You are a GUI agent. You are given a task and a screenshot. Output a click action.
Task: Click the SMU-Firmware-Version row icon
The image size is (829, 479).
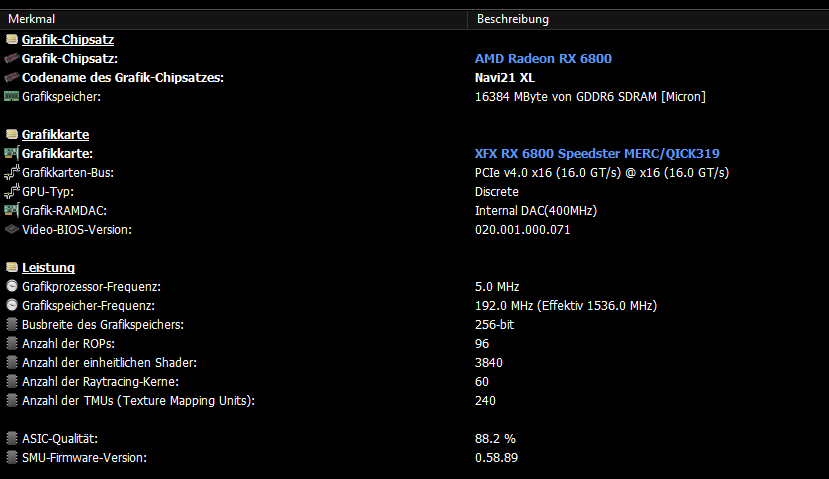(x=12, y=458)
